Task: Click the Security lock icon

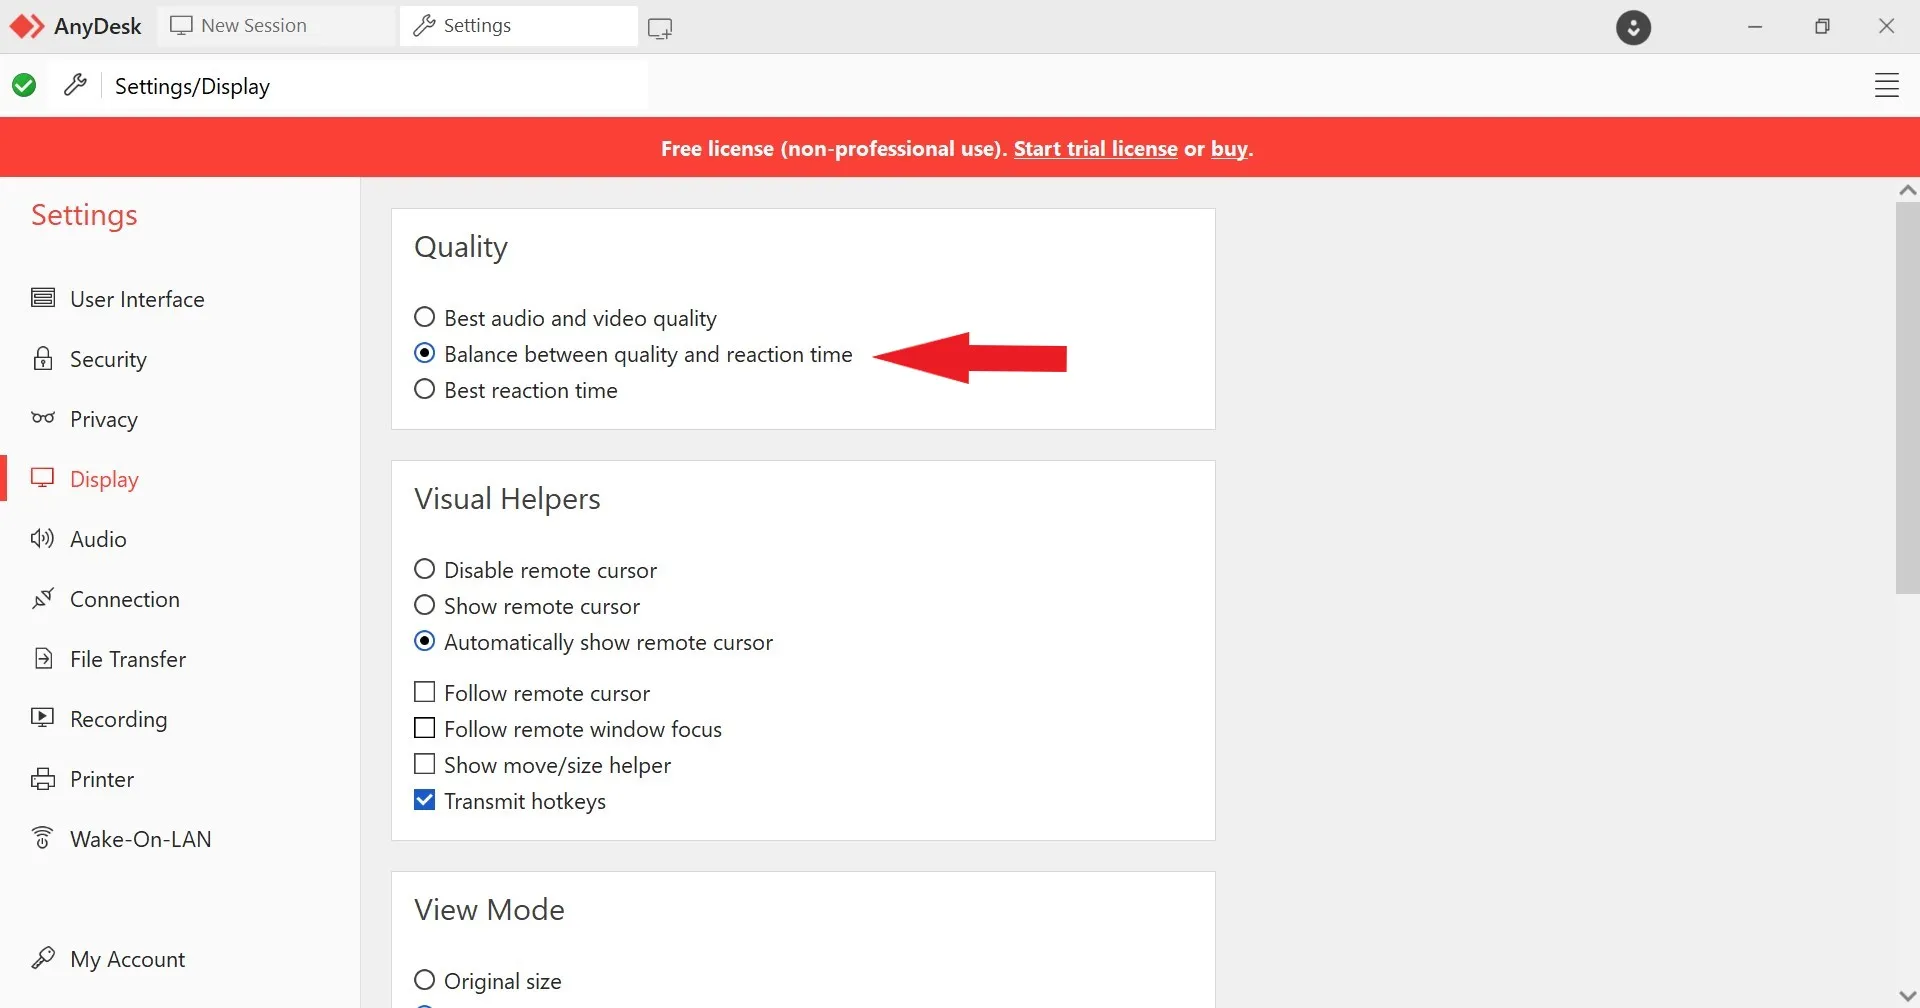Action: (x=43, y=358)
